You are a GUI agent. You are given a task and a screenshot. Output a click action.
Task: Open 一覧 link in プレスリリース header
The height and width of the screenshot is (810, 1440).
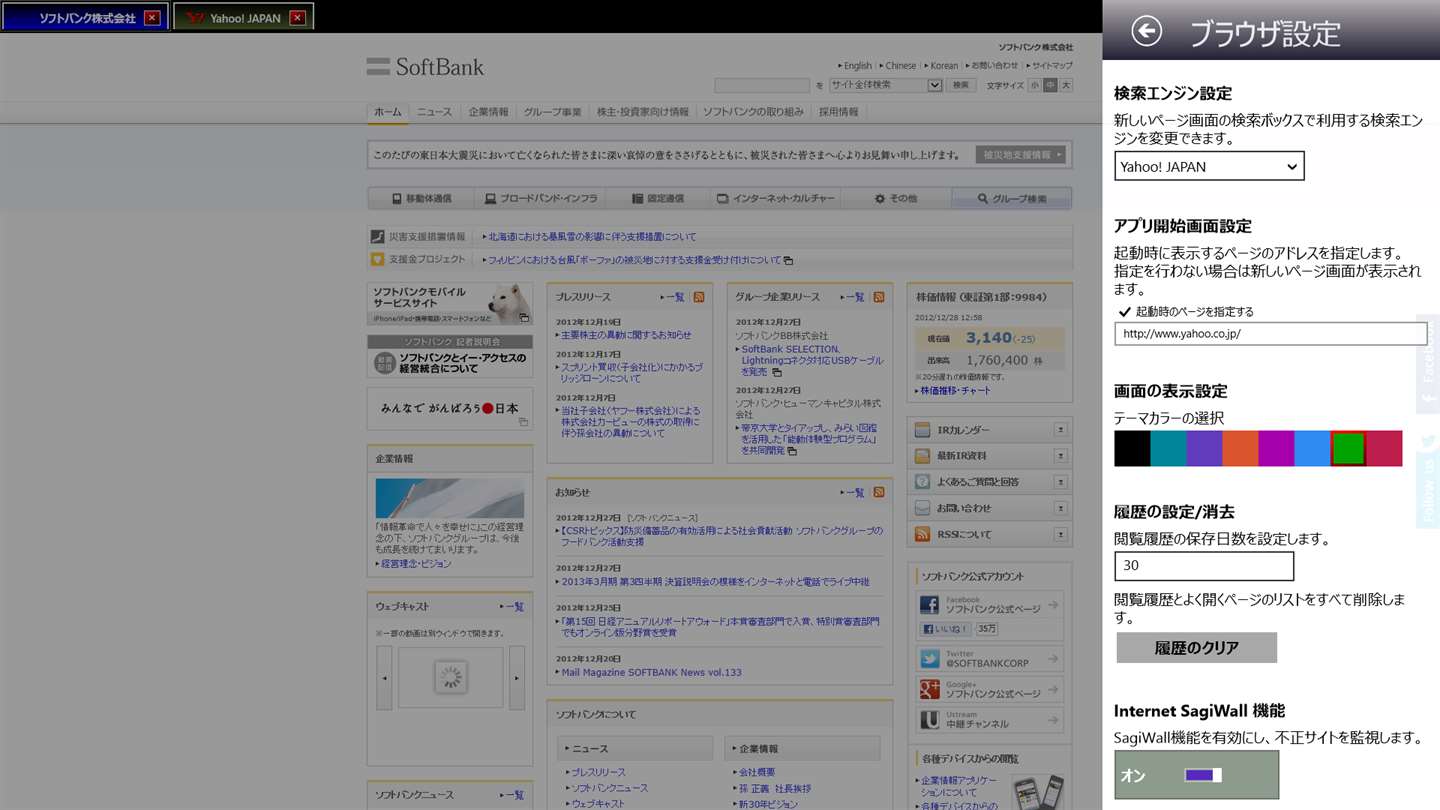[x=675, y=297]
